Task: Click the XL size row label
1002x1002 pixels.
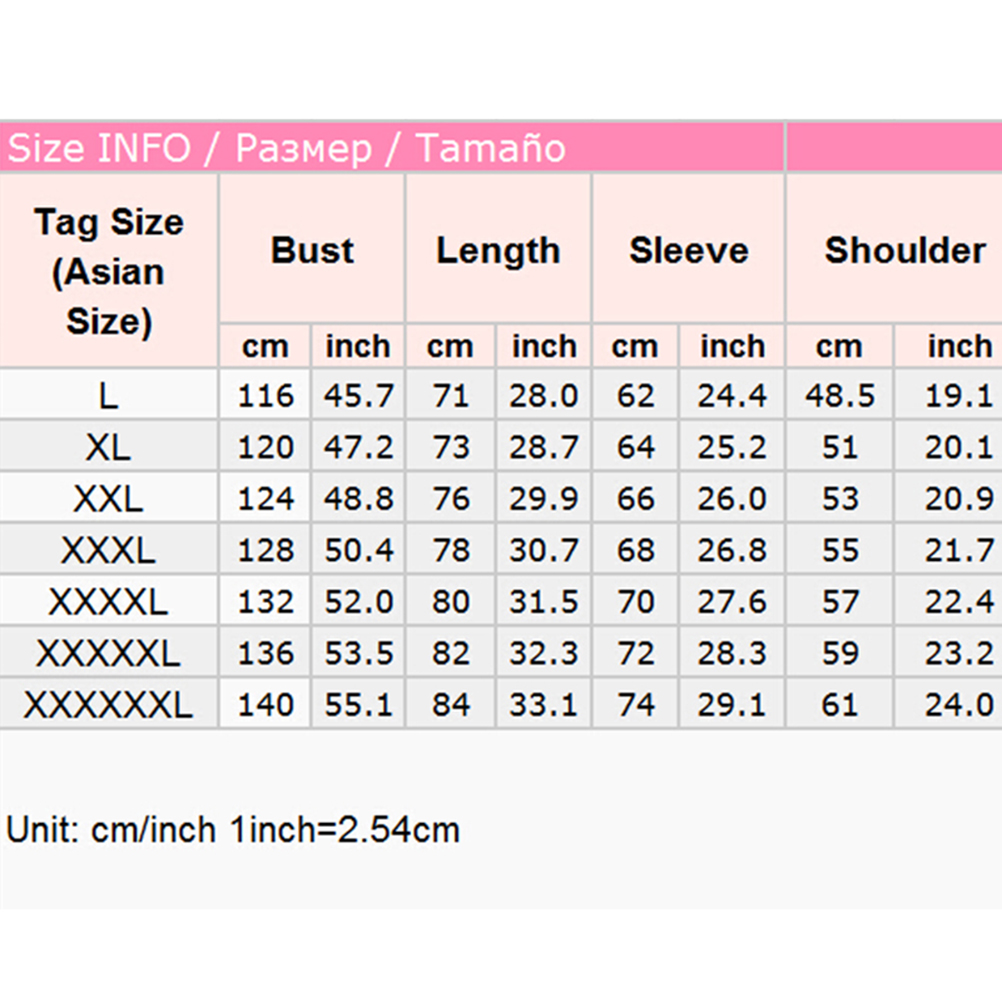Action: point(109,447)
